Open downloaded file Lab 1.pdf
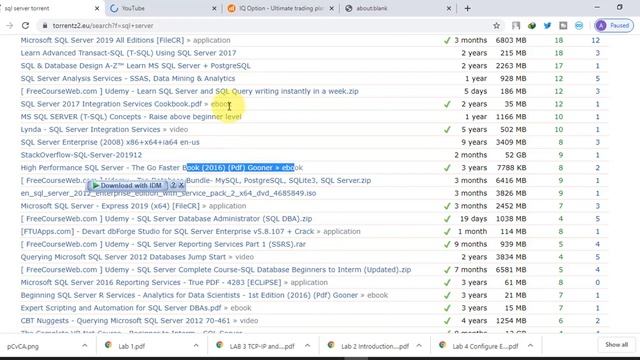Image resolution: width=640 pixels, height=360 pixels. coord(131,346)
